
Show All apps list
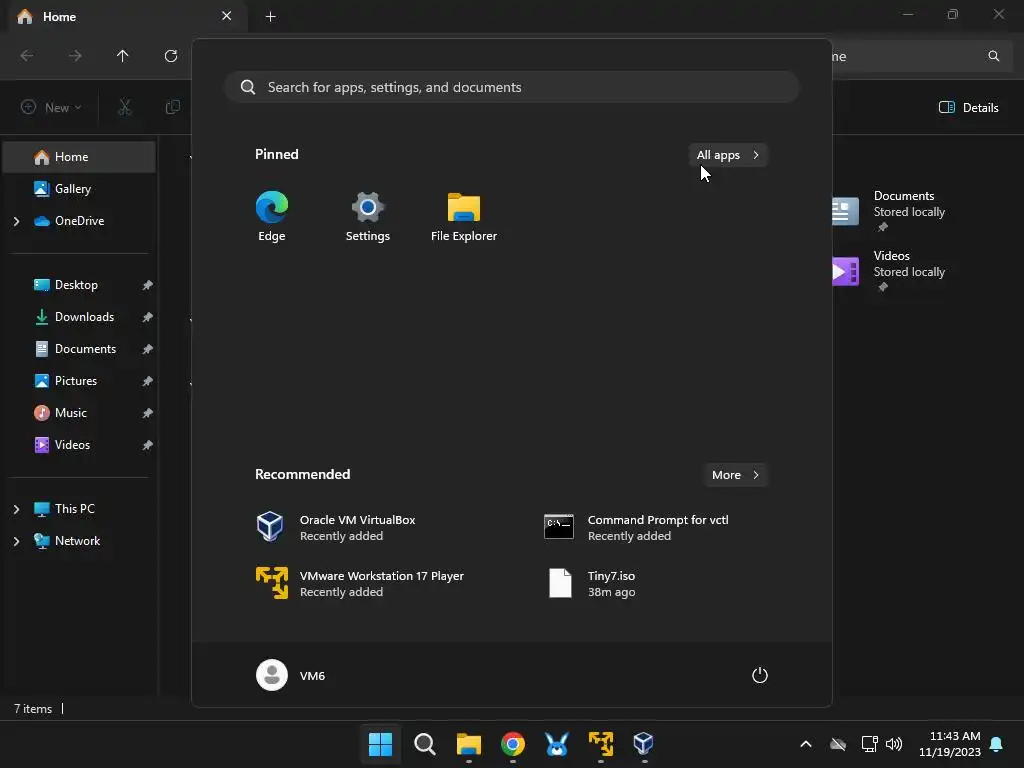728,155
